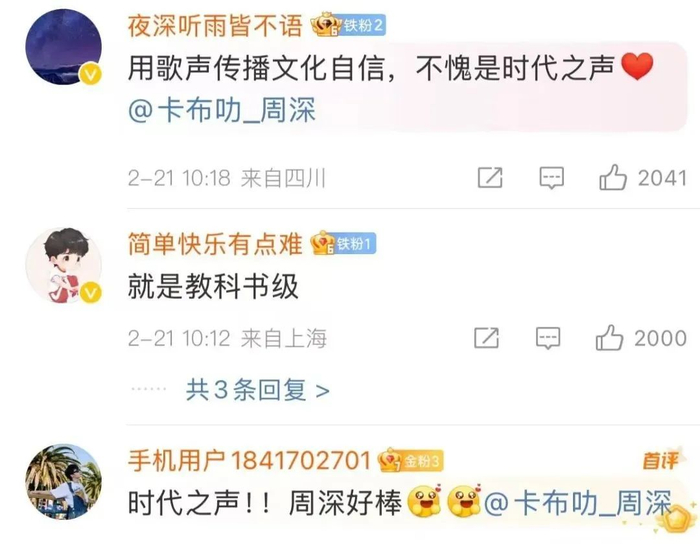Tap the 铁粉2 fan badge

tap(349, 25)
